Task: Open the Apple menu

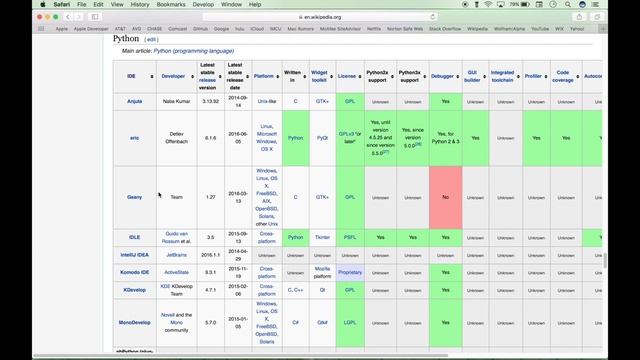Action: pyautogui.click(x=42, y=4)
